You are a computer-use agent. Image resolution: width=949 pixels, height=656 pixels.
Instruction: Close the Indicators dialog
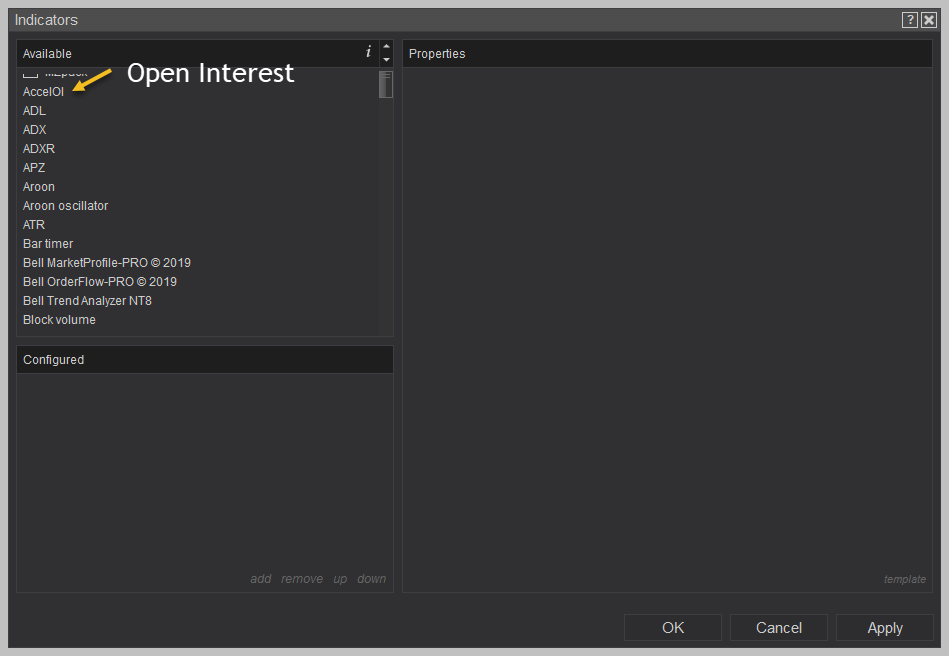point(929,20)
